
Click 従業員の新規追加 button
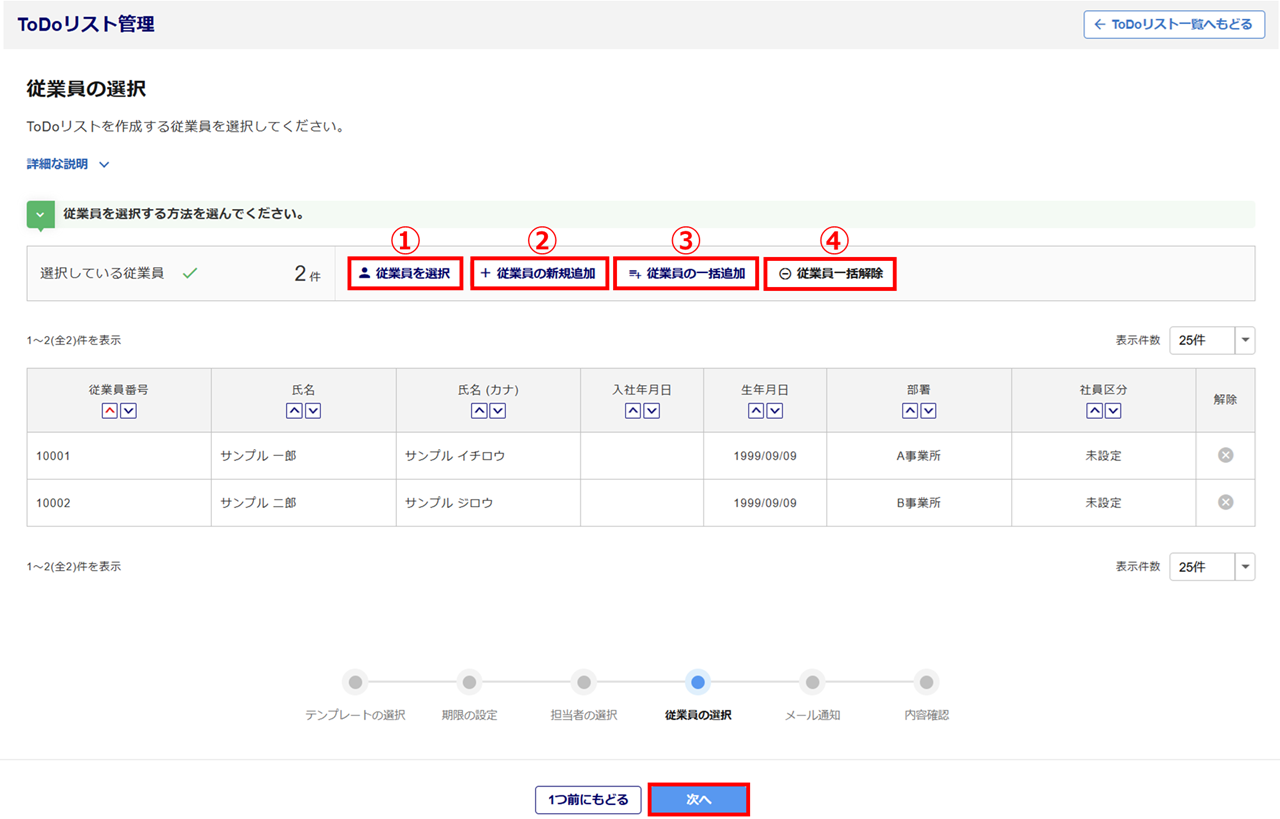click(x=539, y=273)
